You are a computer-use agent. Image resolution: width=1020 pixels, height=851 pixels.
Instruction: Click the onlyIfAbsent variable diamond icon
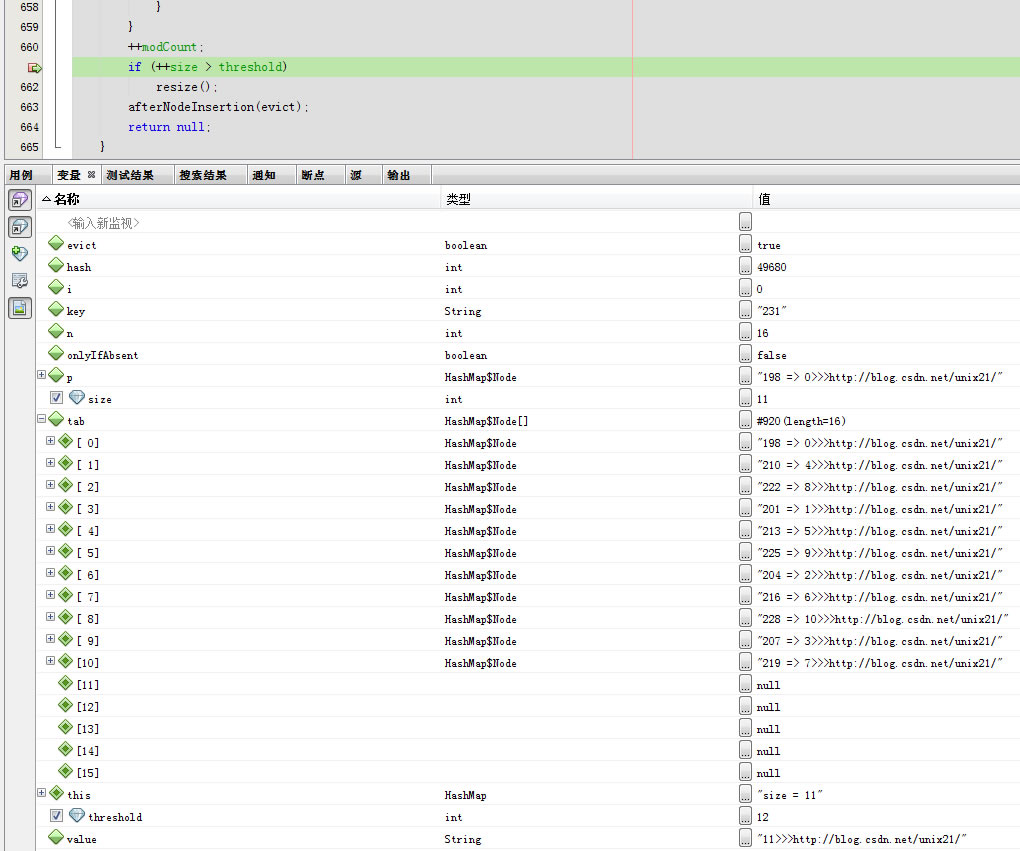point(56,353)
